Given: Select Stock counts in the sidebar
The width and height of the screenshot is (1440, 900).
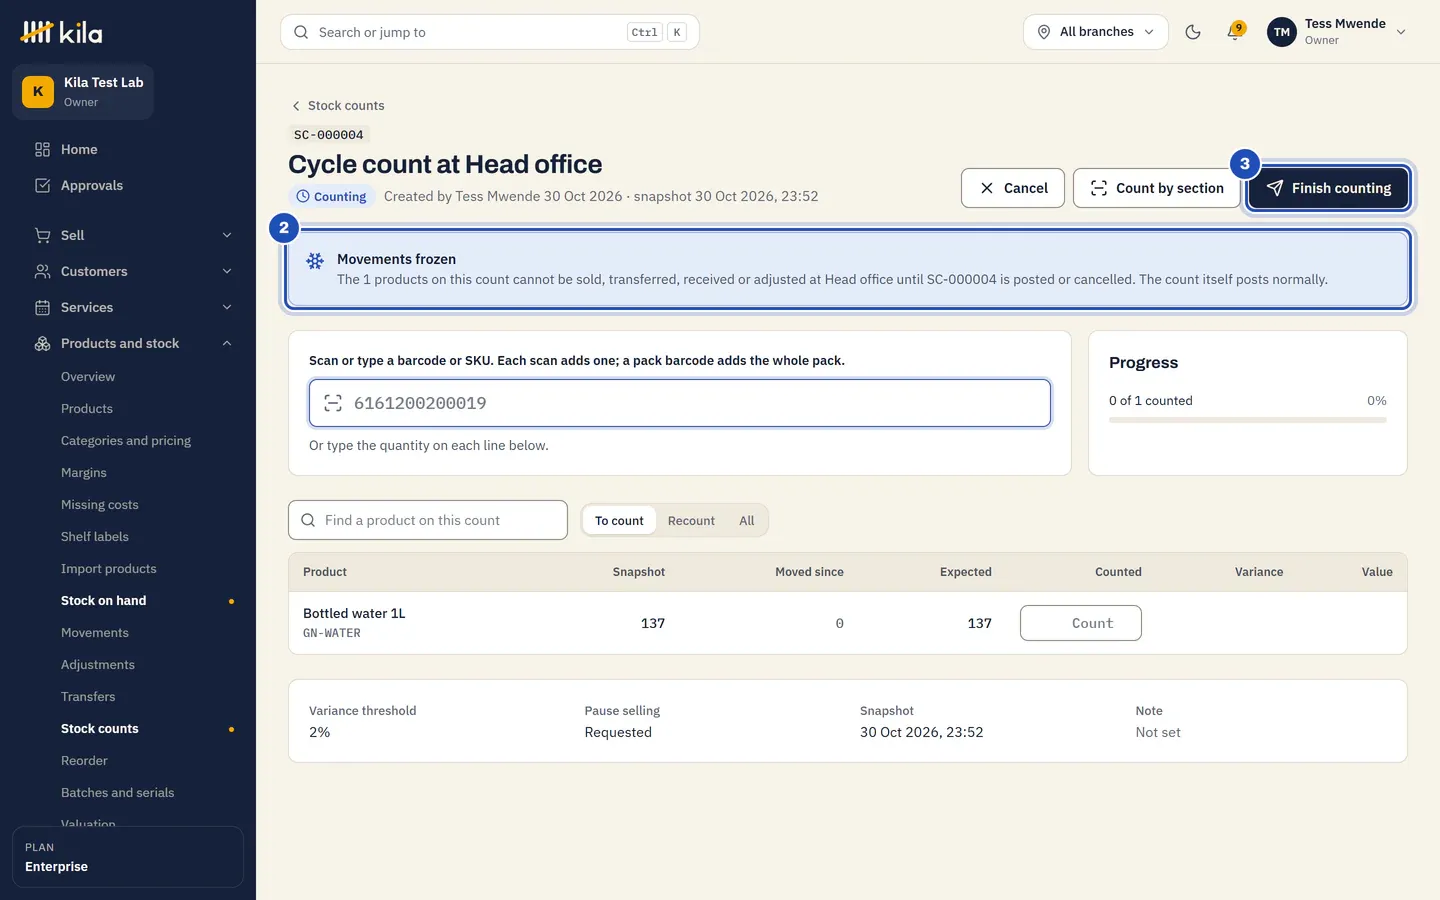Looking at the screenshot, I should click(x=100, y=729).
